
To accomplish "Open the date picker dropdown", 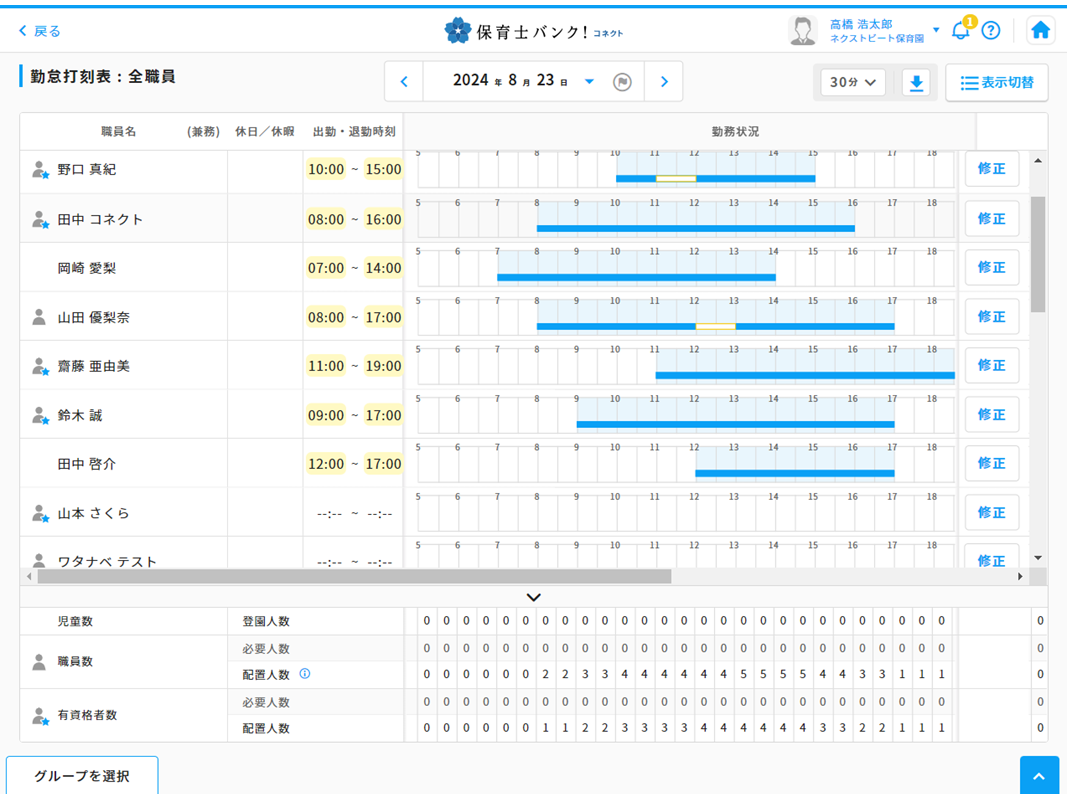I will [588, 82].
